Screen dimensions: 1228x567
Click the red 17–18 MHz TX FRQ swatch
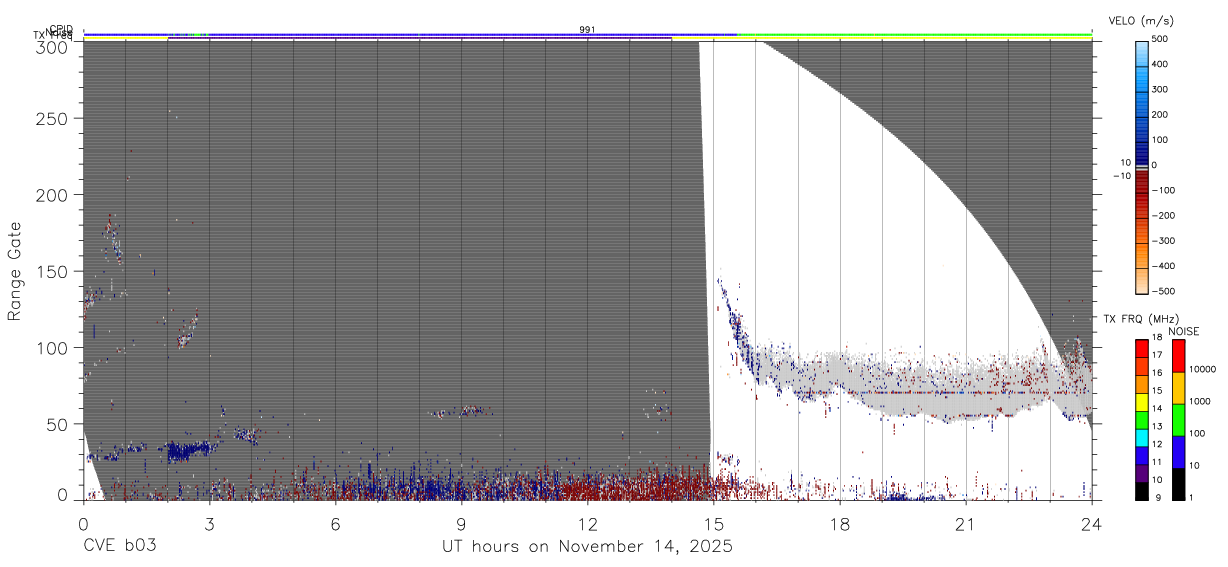[x=1142, y=348]
